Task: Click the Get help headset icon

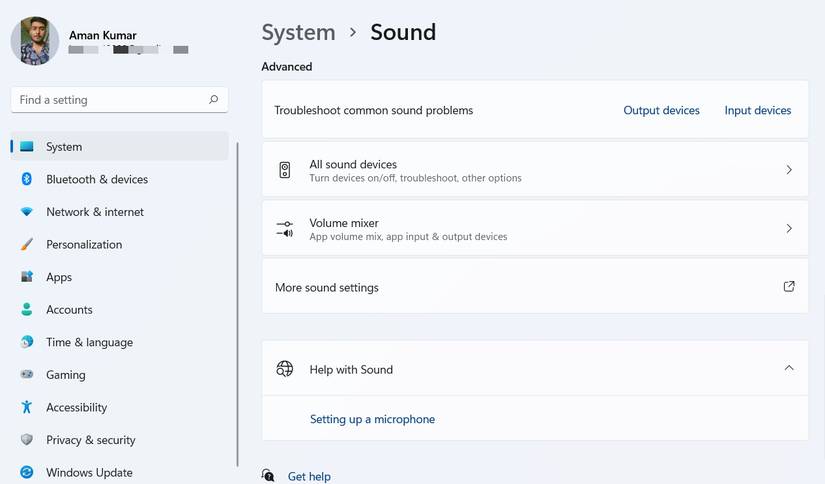Action: point(268,476)
